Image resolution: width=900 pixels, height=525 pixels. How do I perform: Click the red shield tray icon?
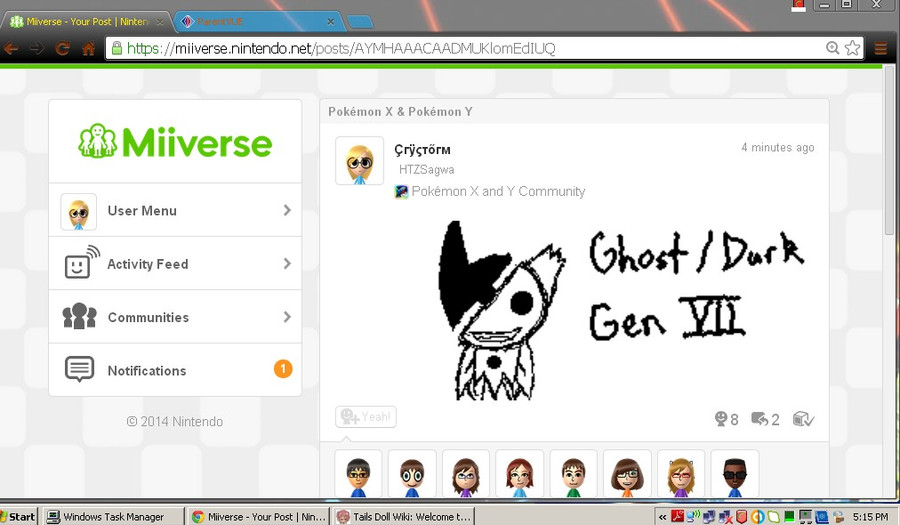(x=742, y=517)
